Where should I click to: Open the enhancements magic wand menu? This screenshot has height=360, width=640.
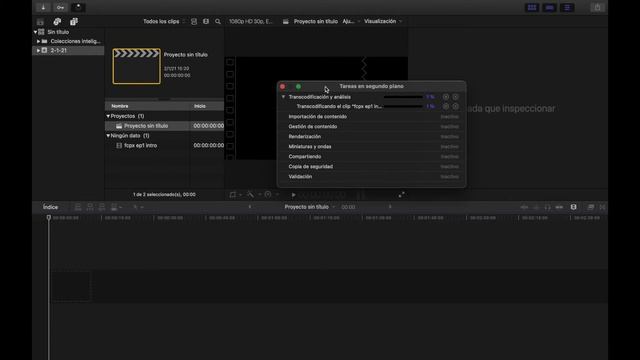[x=253, y=195]
